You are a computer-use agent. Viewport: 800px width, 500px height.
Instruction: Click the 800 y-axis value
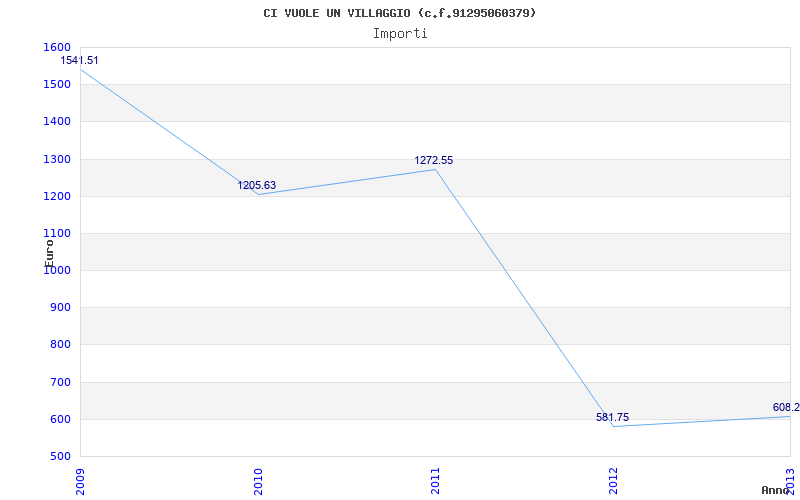click(61, 345)
